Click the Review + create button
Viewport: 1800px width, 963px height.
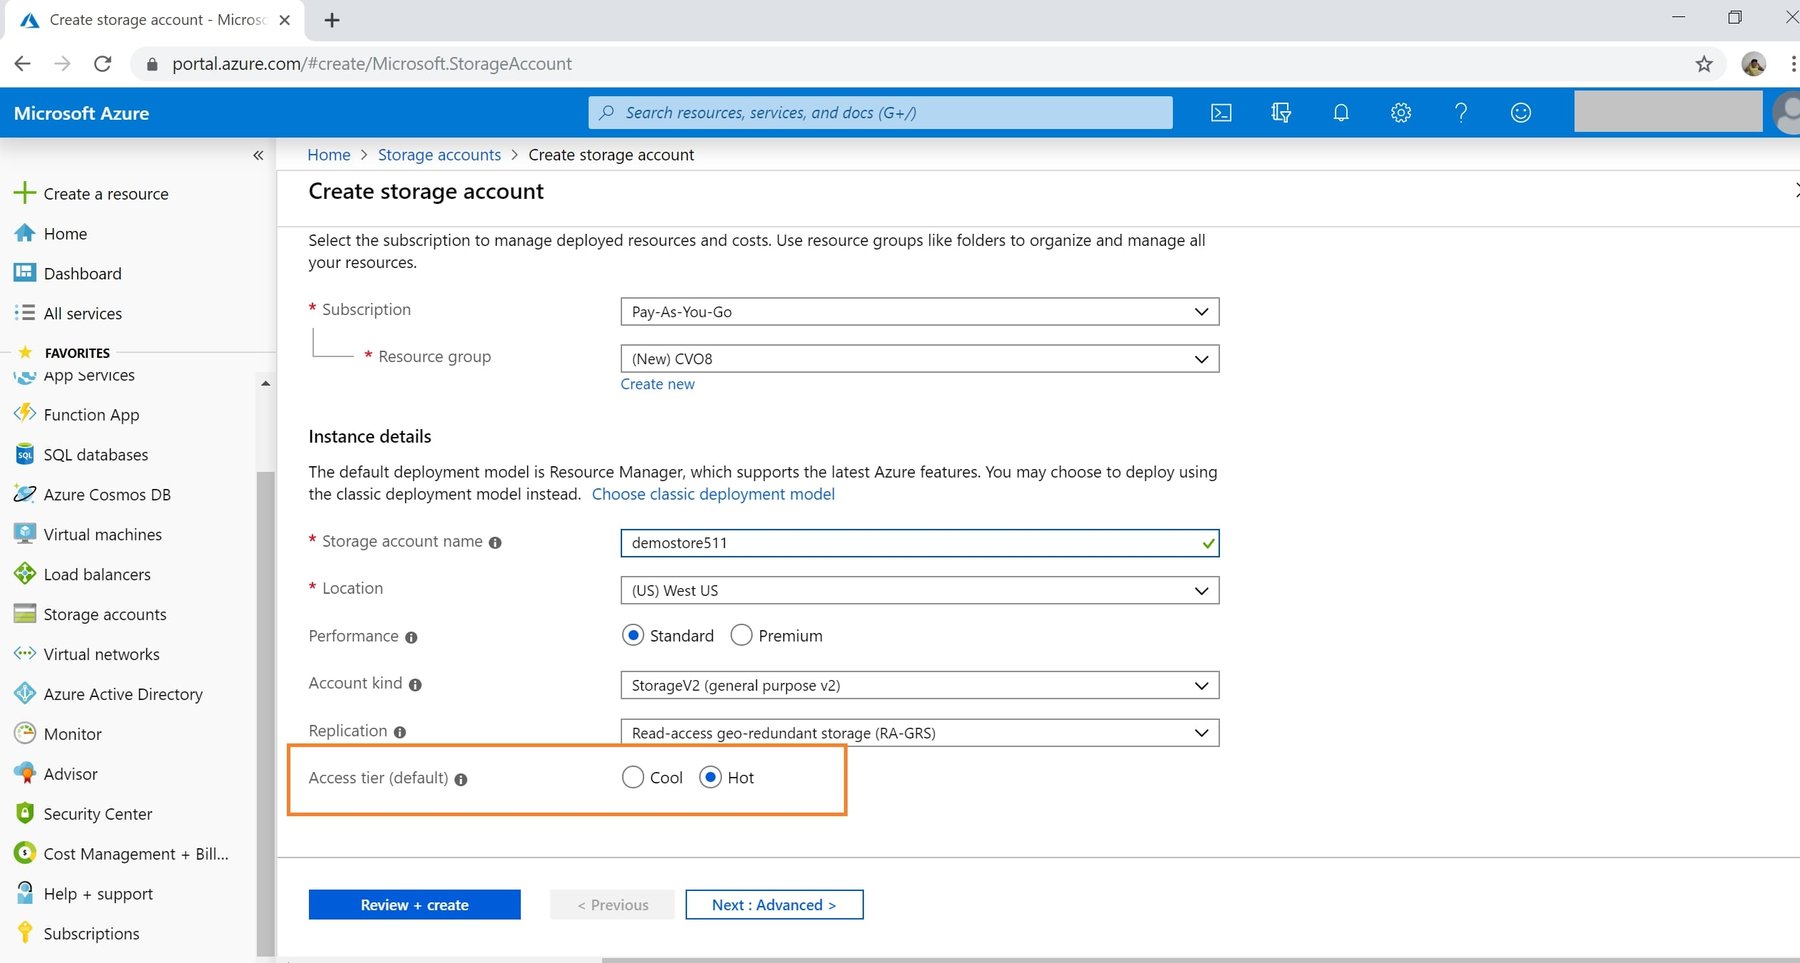pyautogui.click(x=414, y=904)
